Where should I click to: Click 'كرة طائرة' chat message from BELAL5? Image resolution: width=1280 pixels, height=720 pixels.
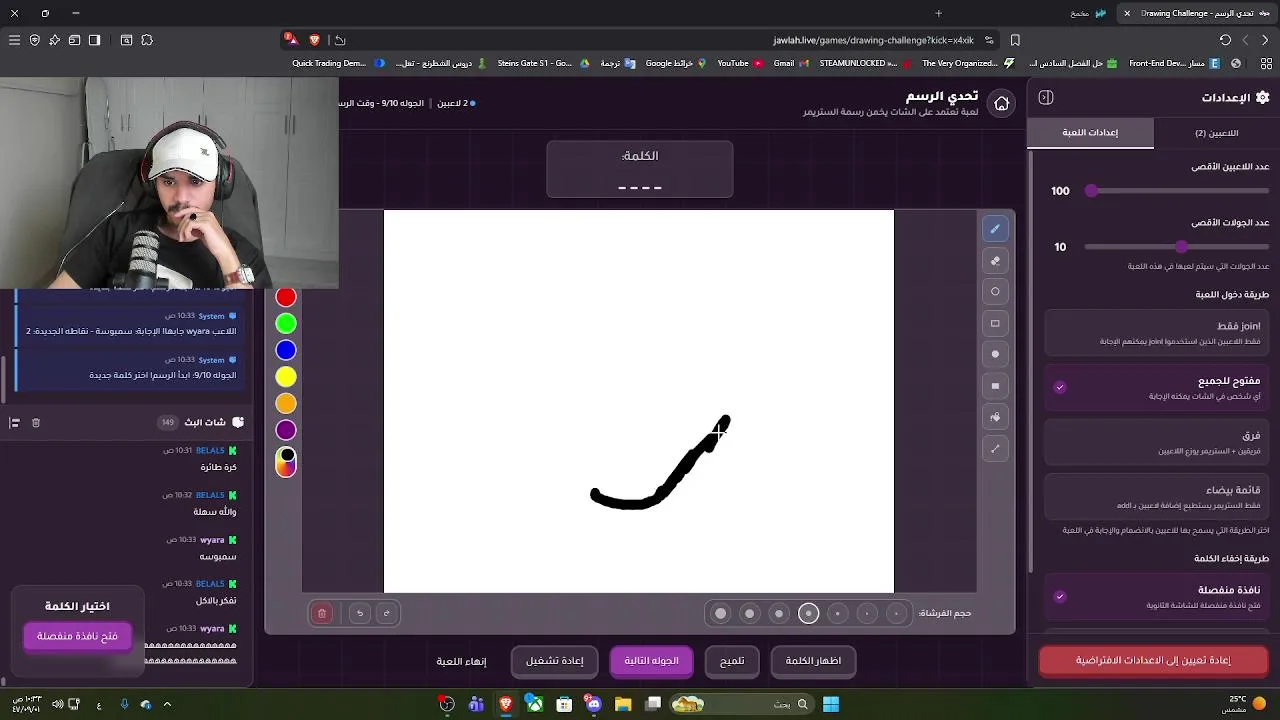[218, 467]
